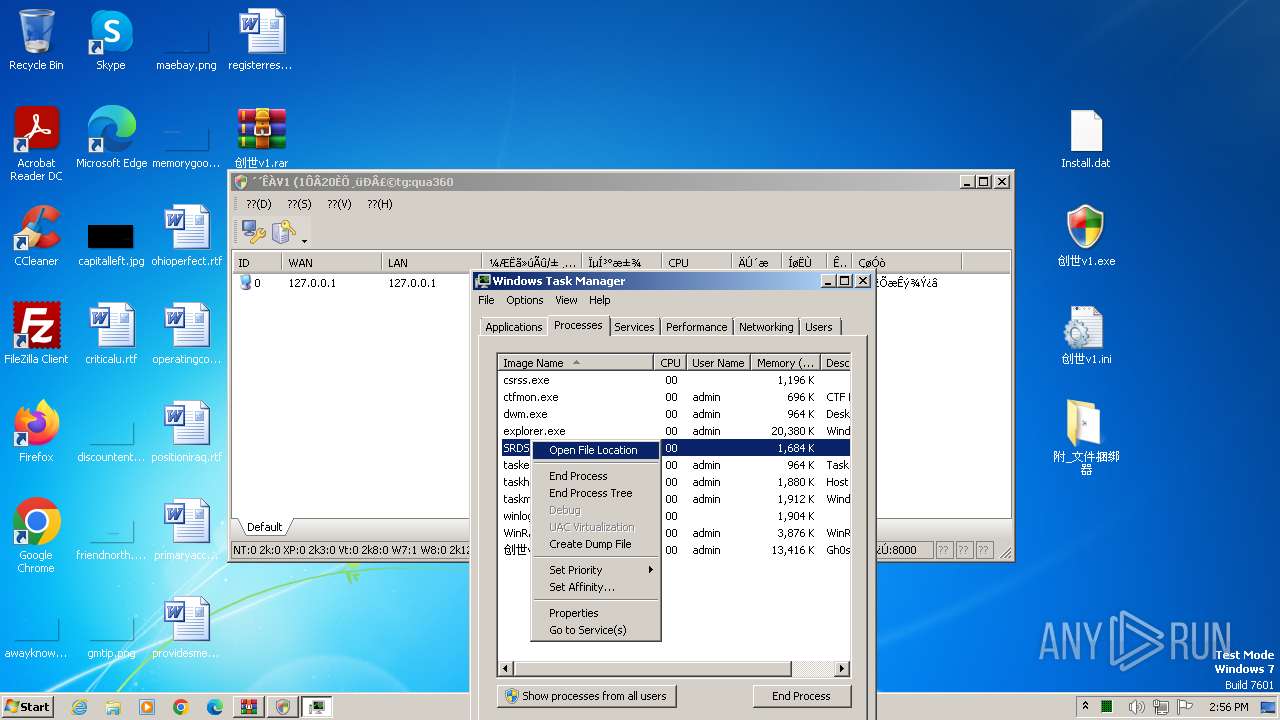Select the criticalu.rtf document icon
Viewport: 1280px width, 720px height.
click(x=111, y=334)
